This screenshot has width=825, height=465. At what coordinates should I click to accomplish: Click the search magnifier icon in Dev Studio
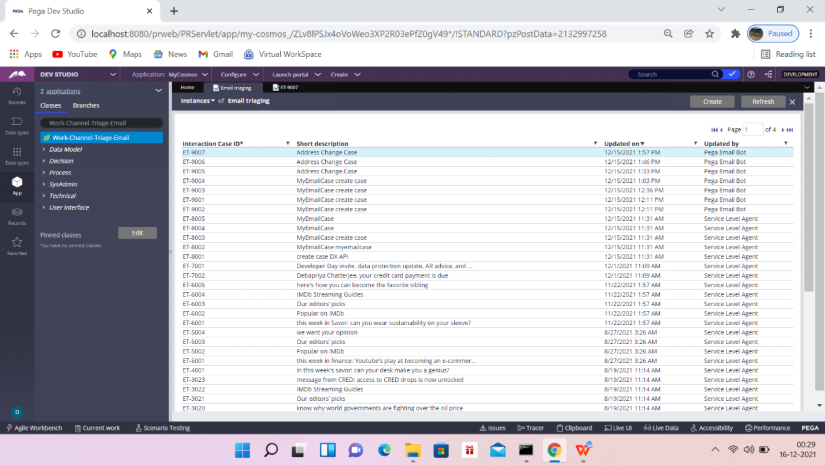click(715, 74)
